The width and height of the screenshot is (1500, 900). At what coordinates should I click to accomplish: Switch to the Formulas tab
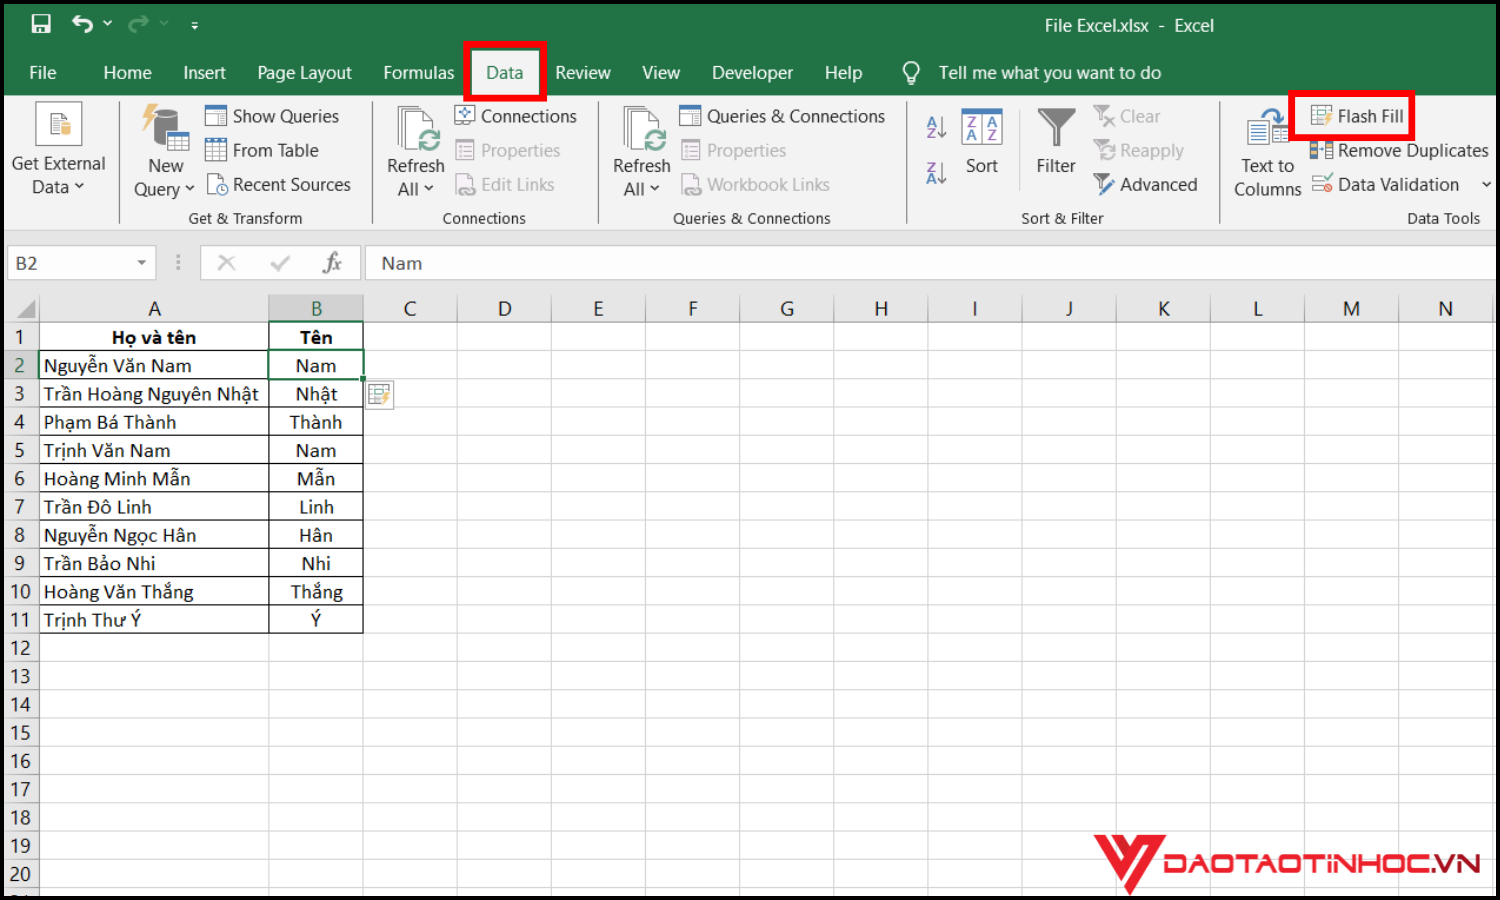pos(419,72)
